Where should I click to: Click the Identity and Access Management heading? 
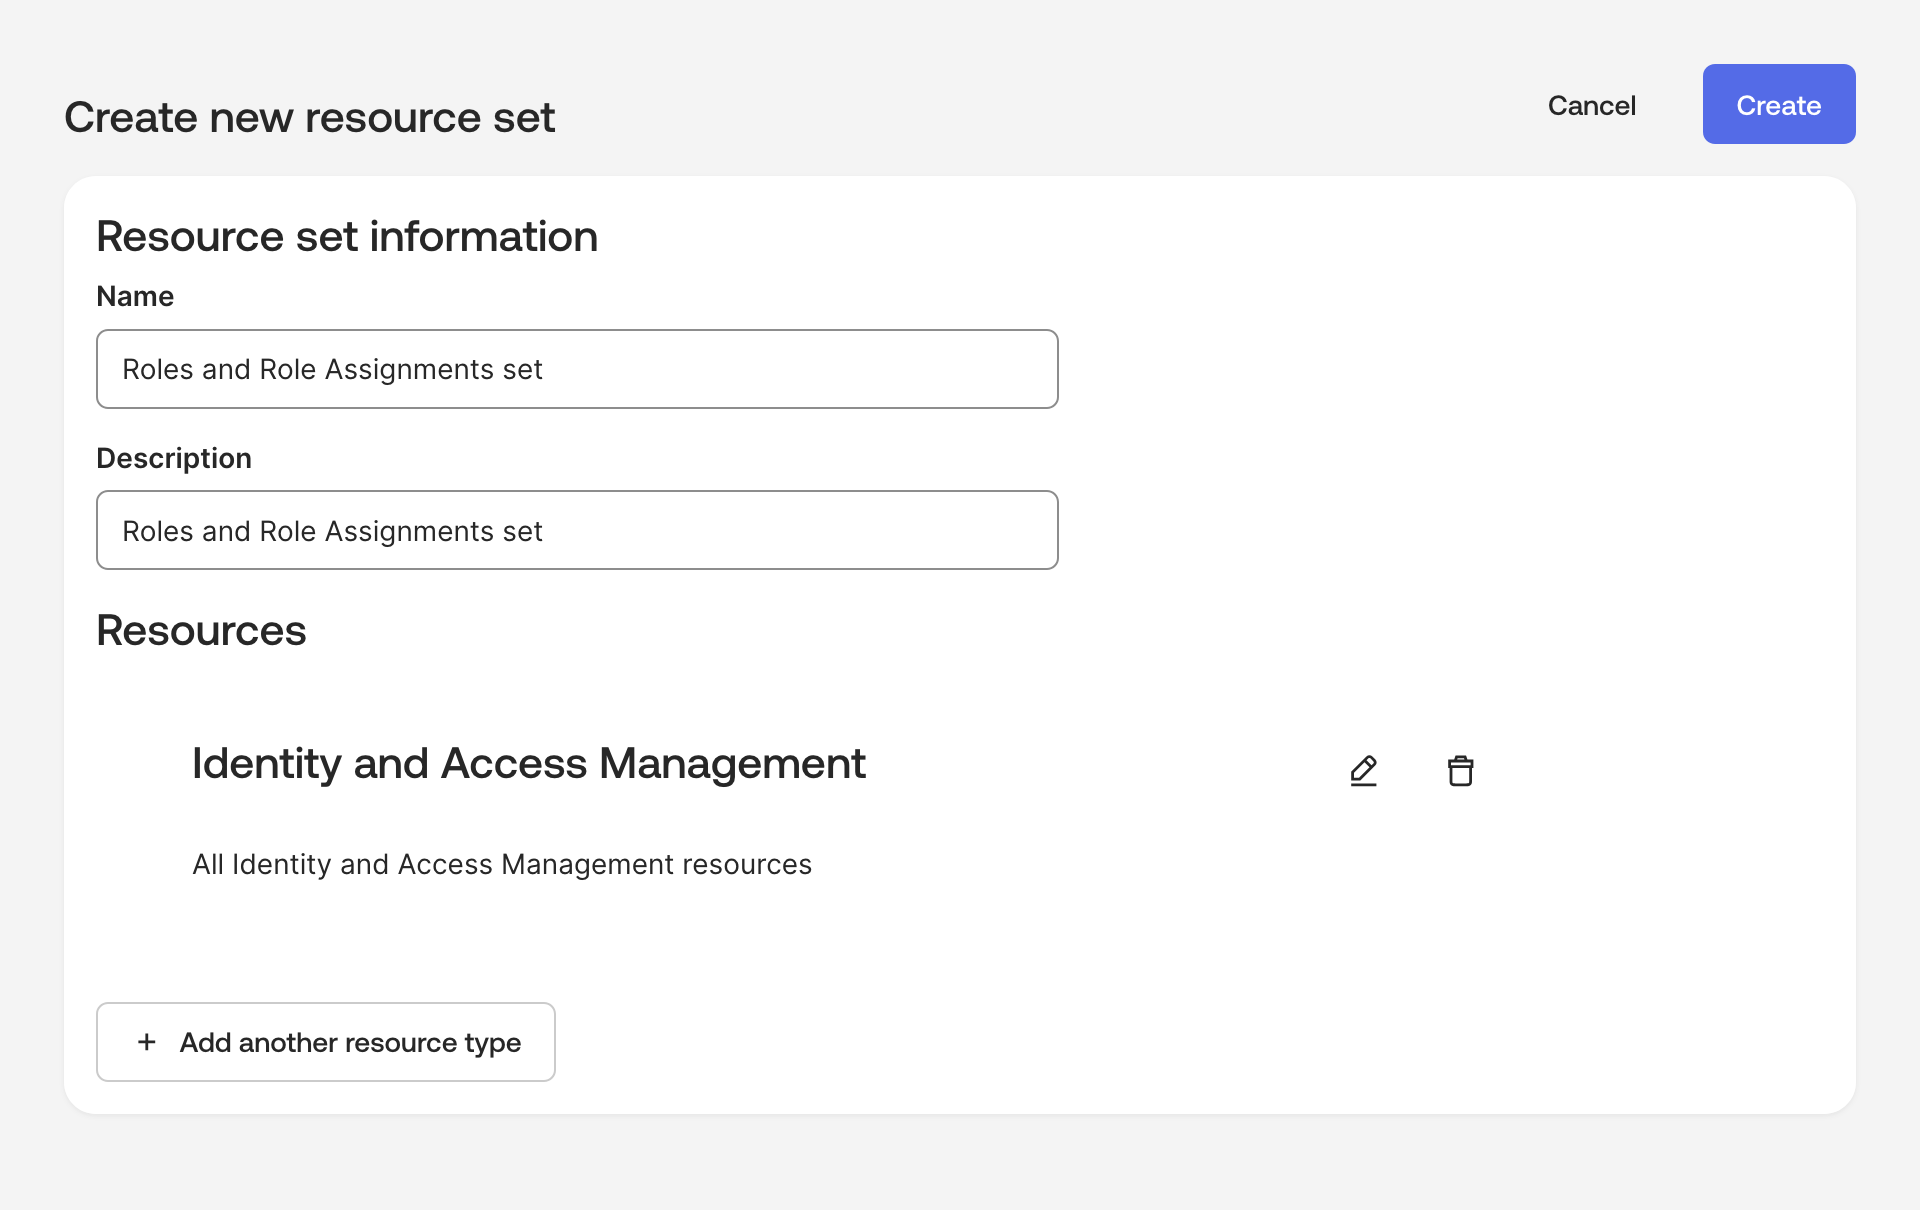tap(528, 764)
